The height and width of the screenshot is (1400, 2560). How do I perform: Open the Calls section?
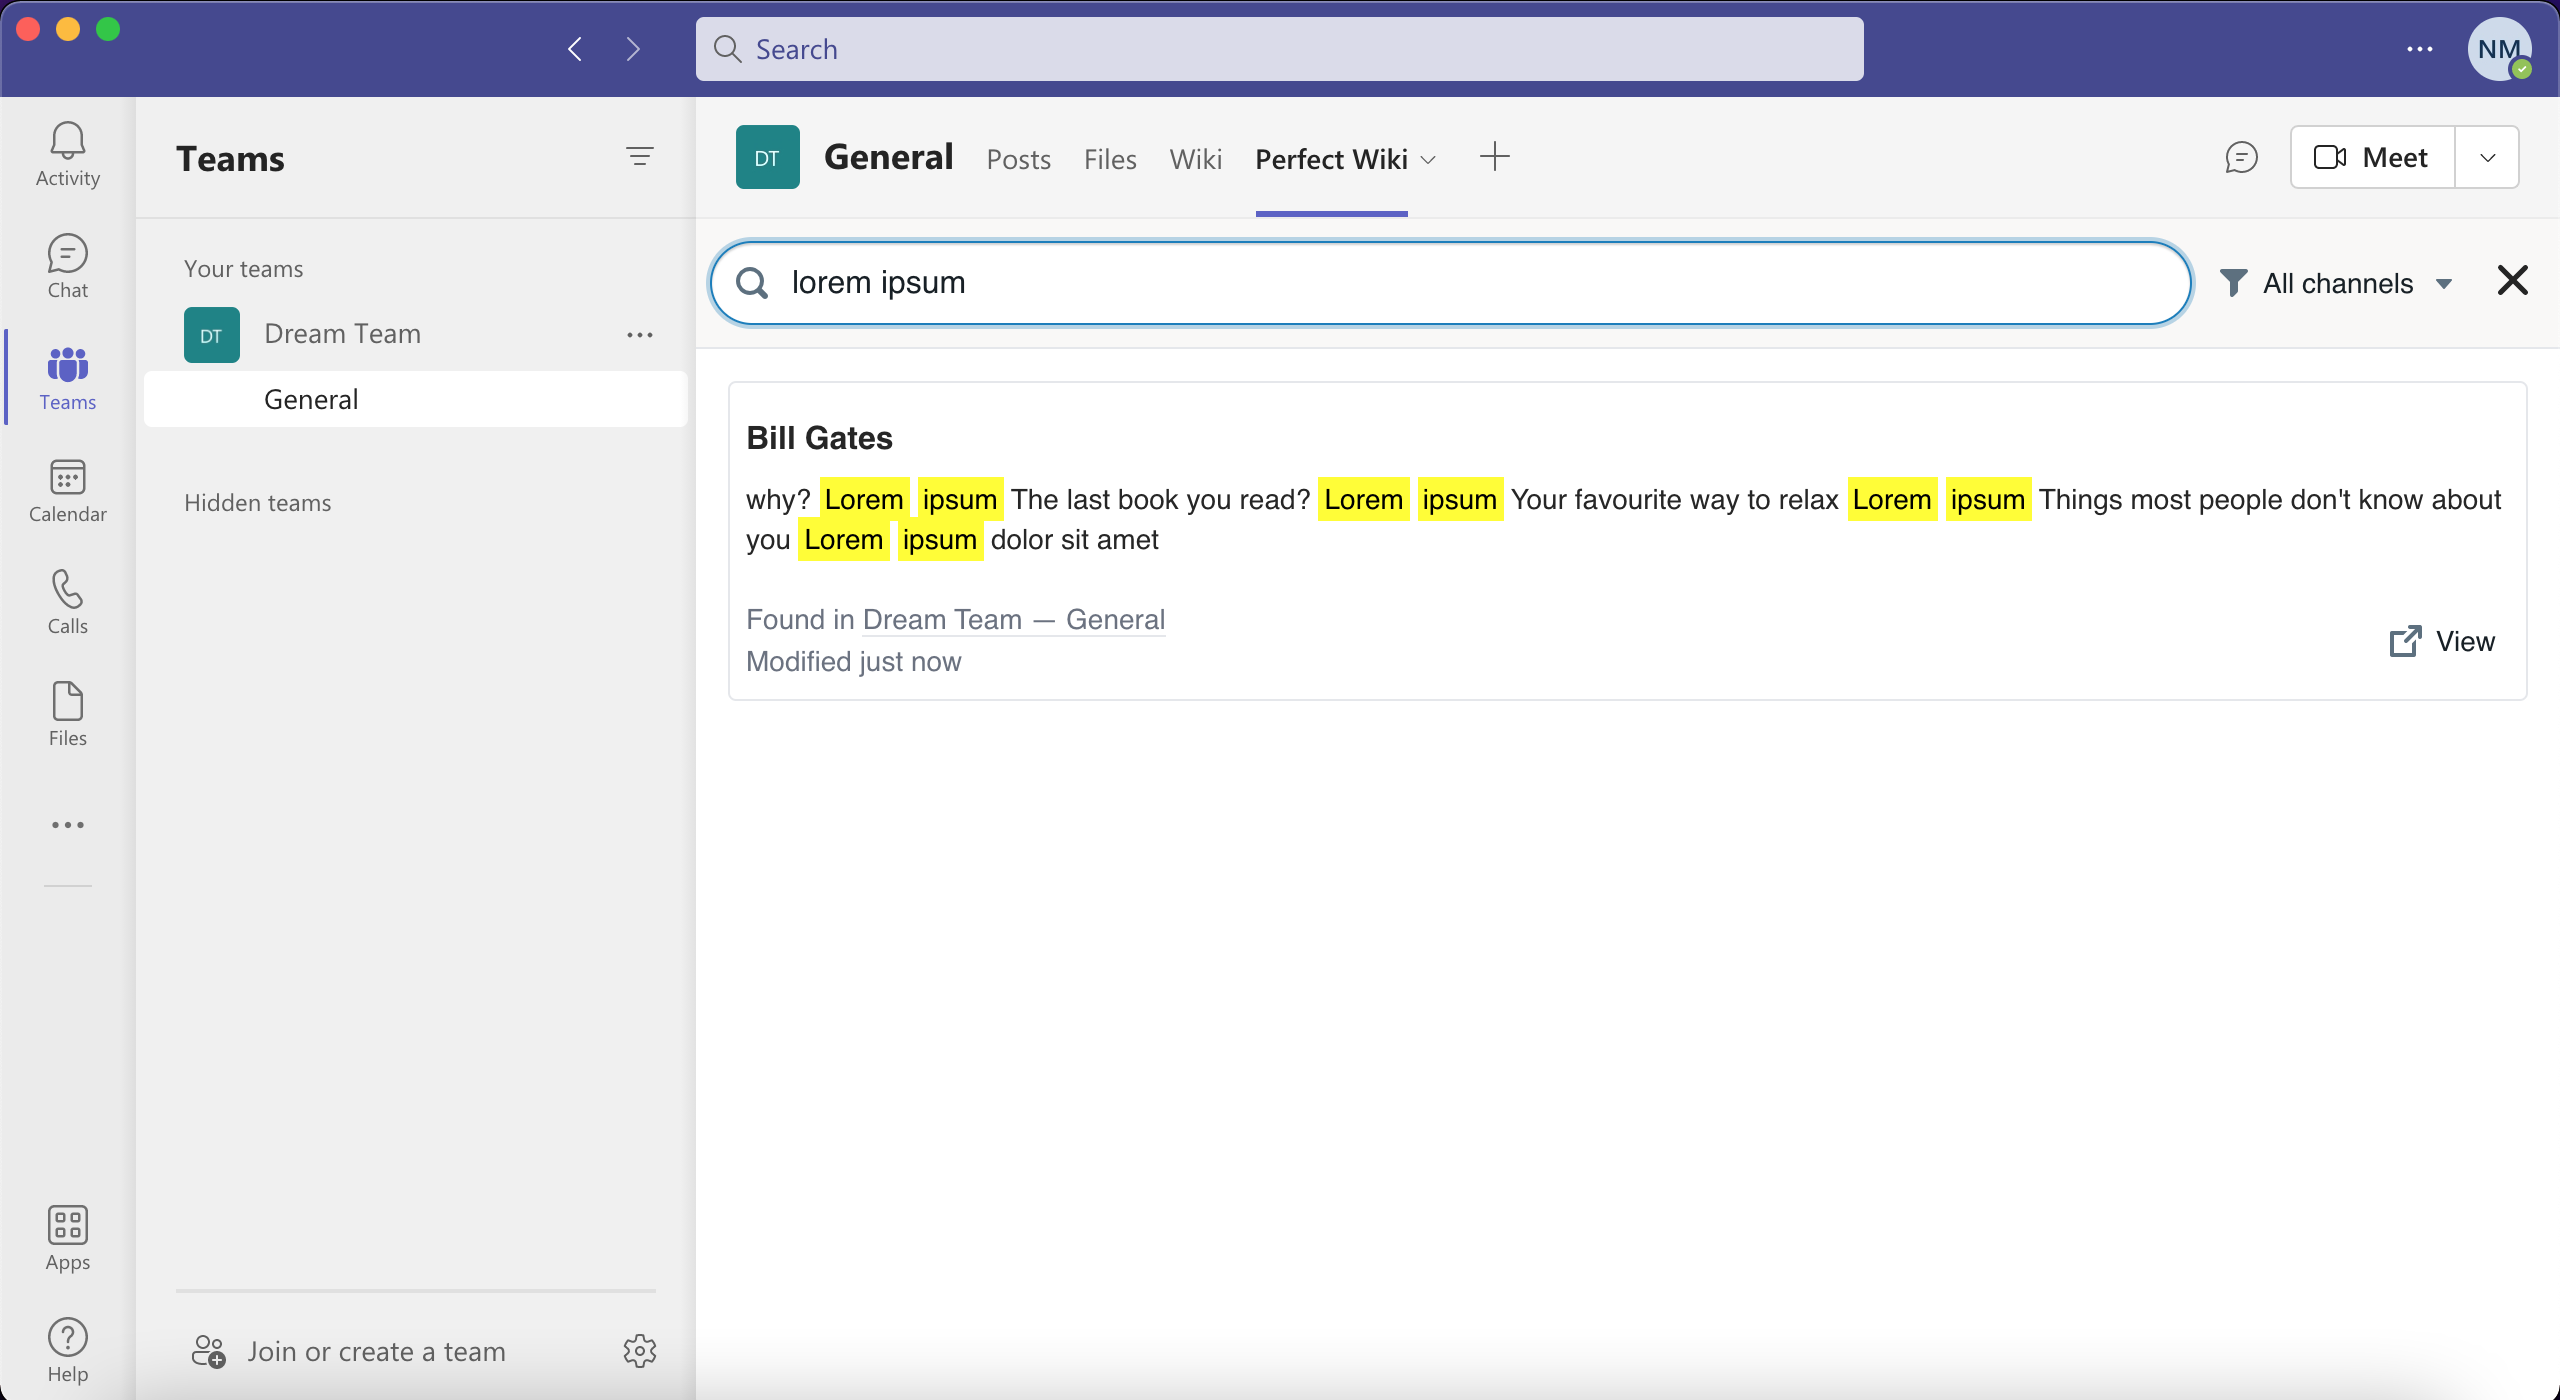coord(66,601)
